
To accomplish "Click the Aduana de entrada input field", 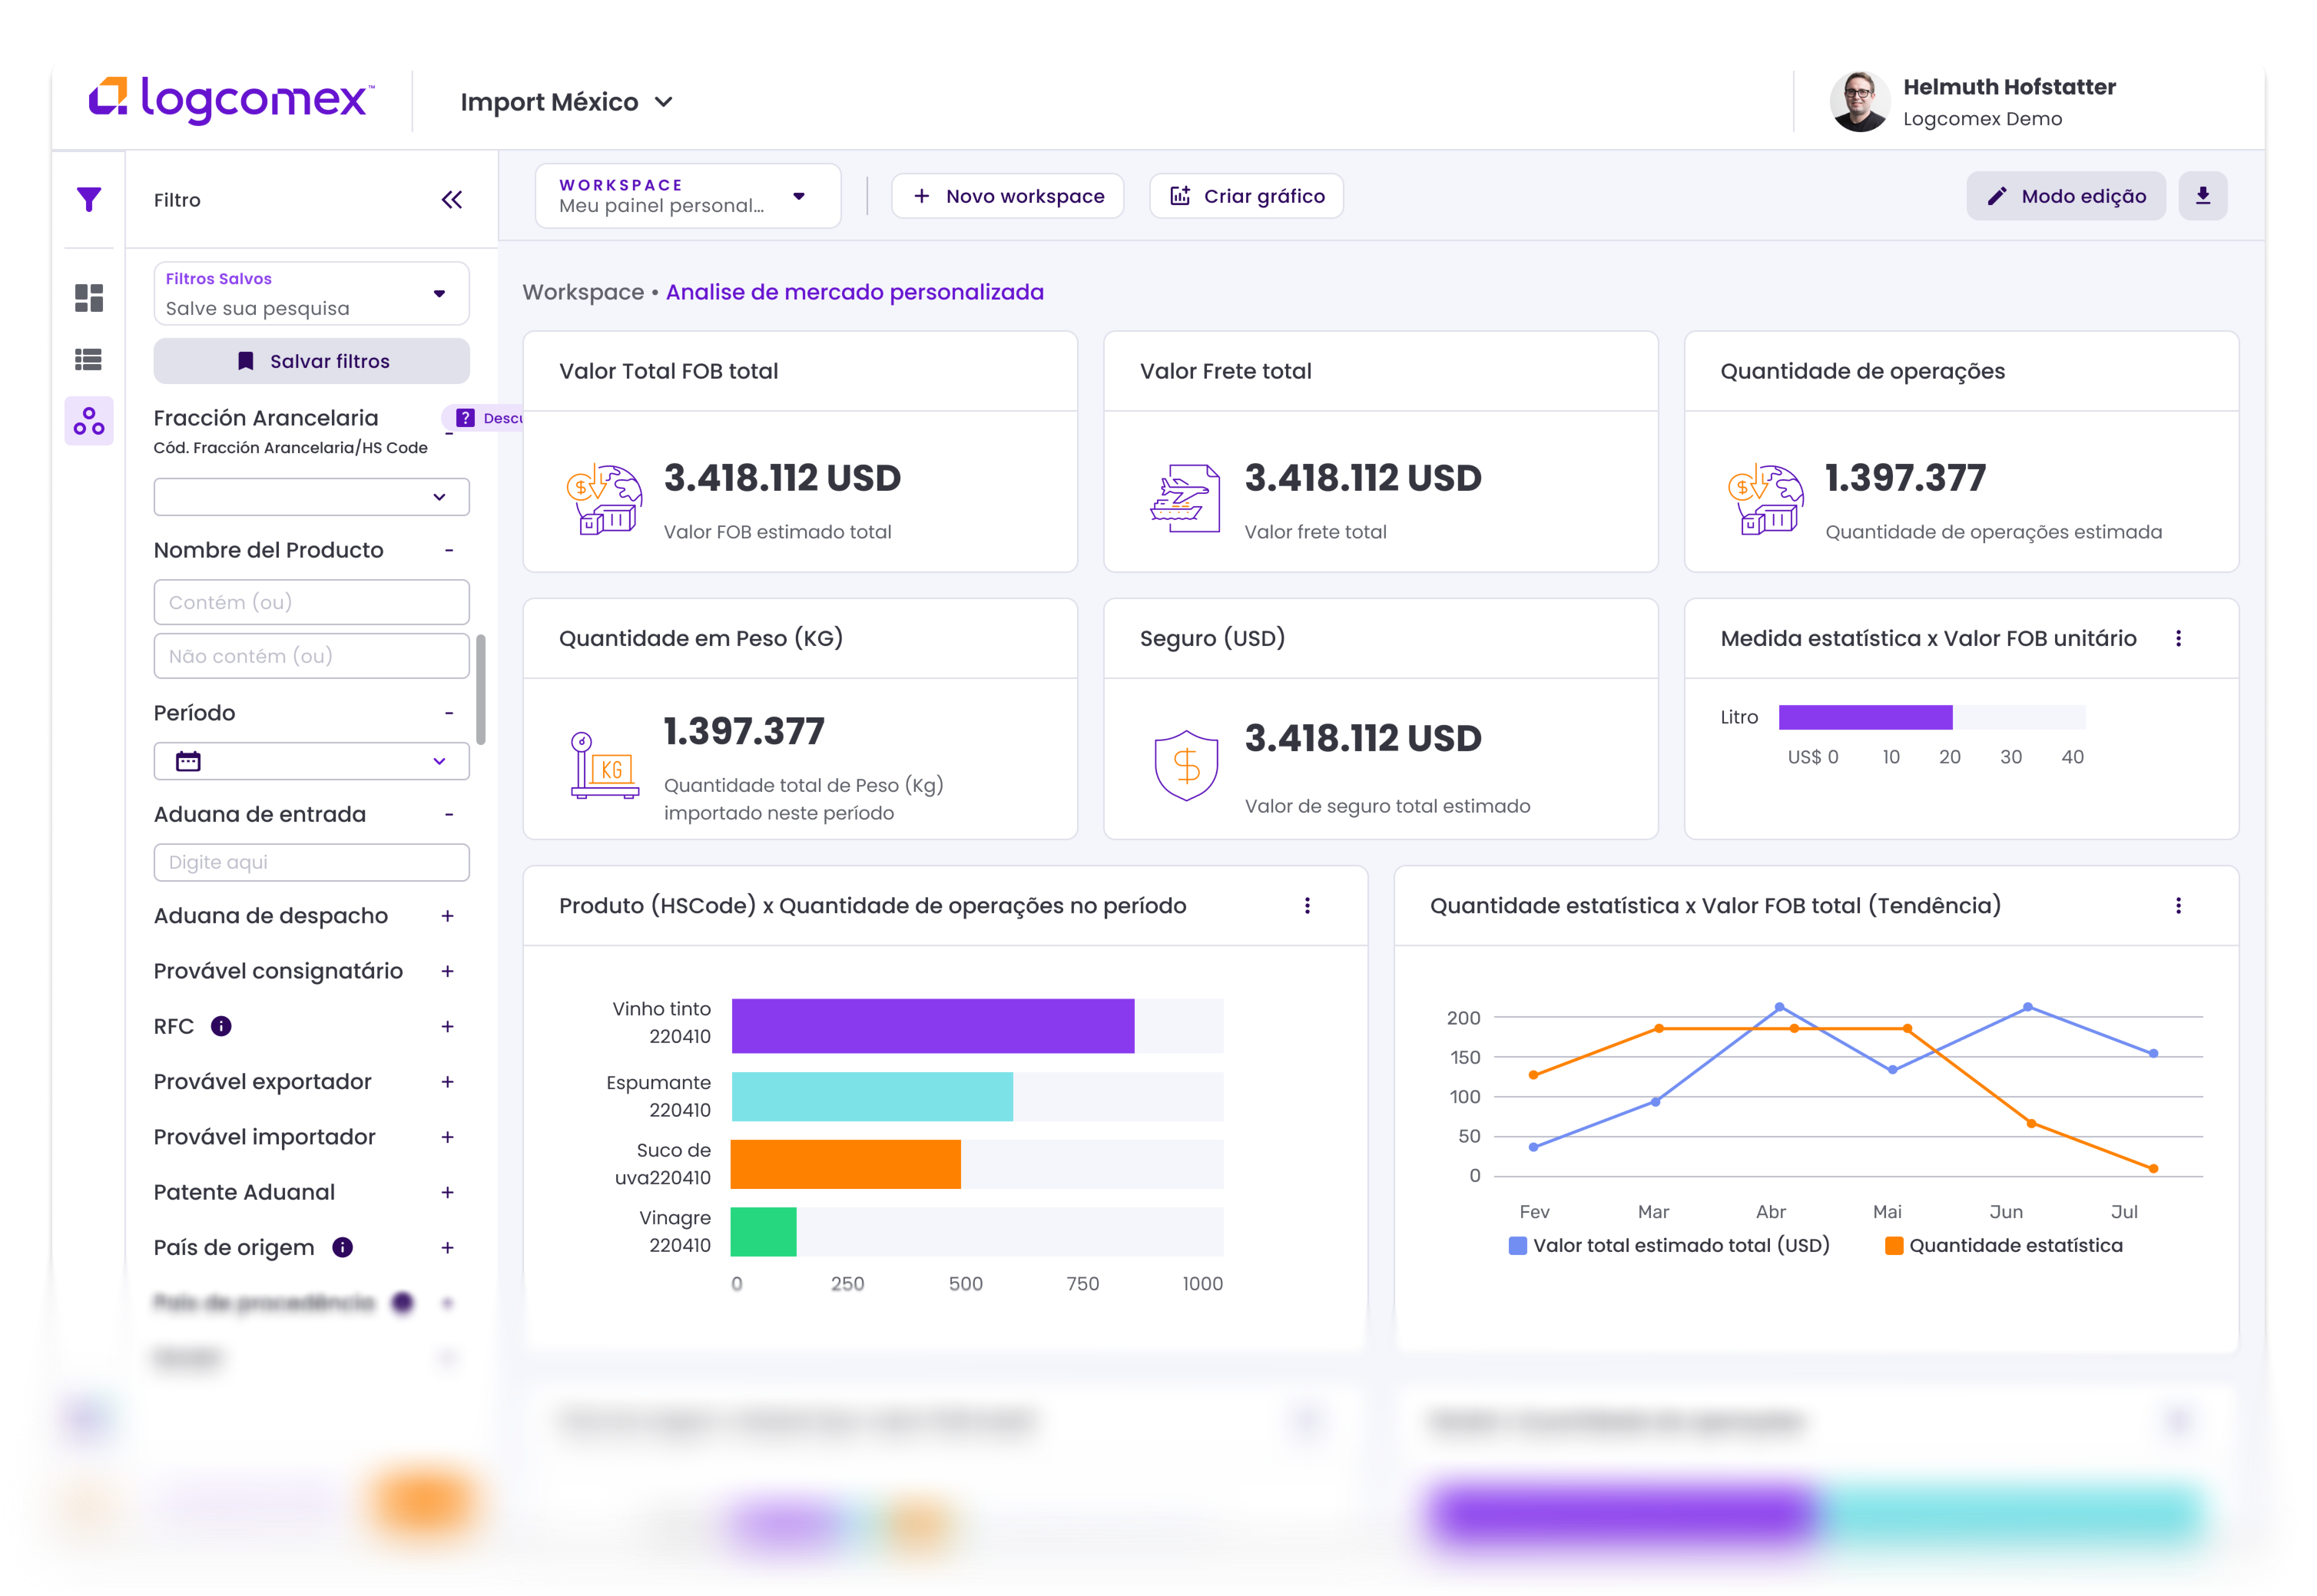I will click(311, 862).
